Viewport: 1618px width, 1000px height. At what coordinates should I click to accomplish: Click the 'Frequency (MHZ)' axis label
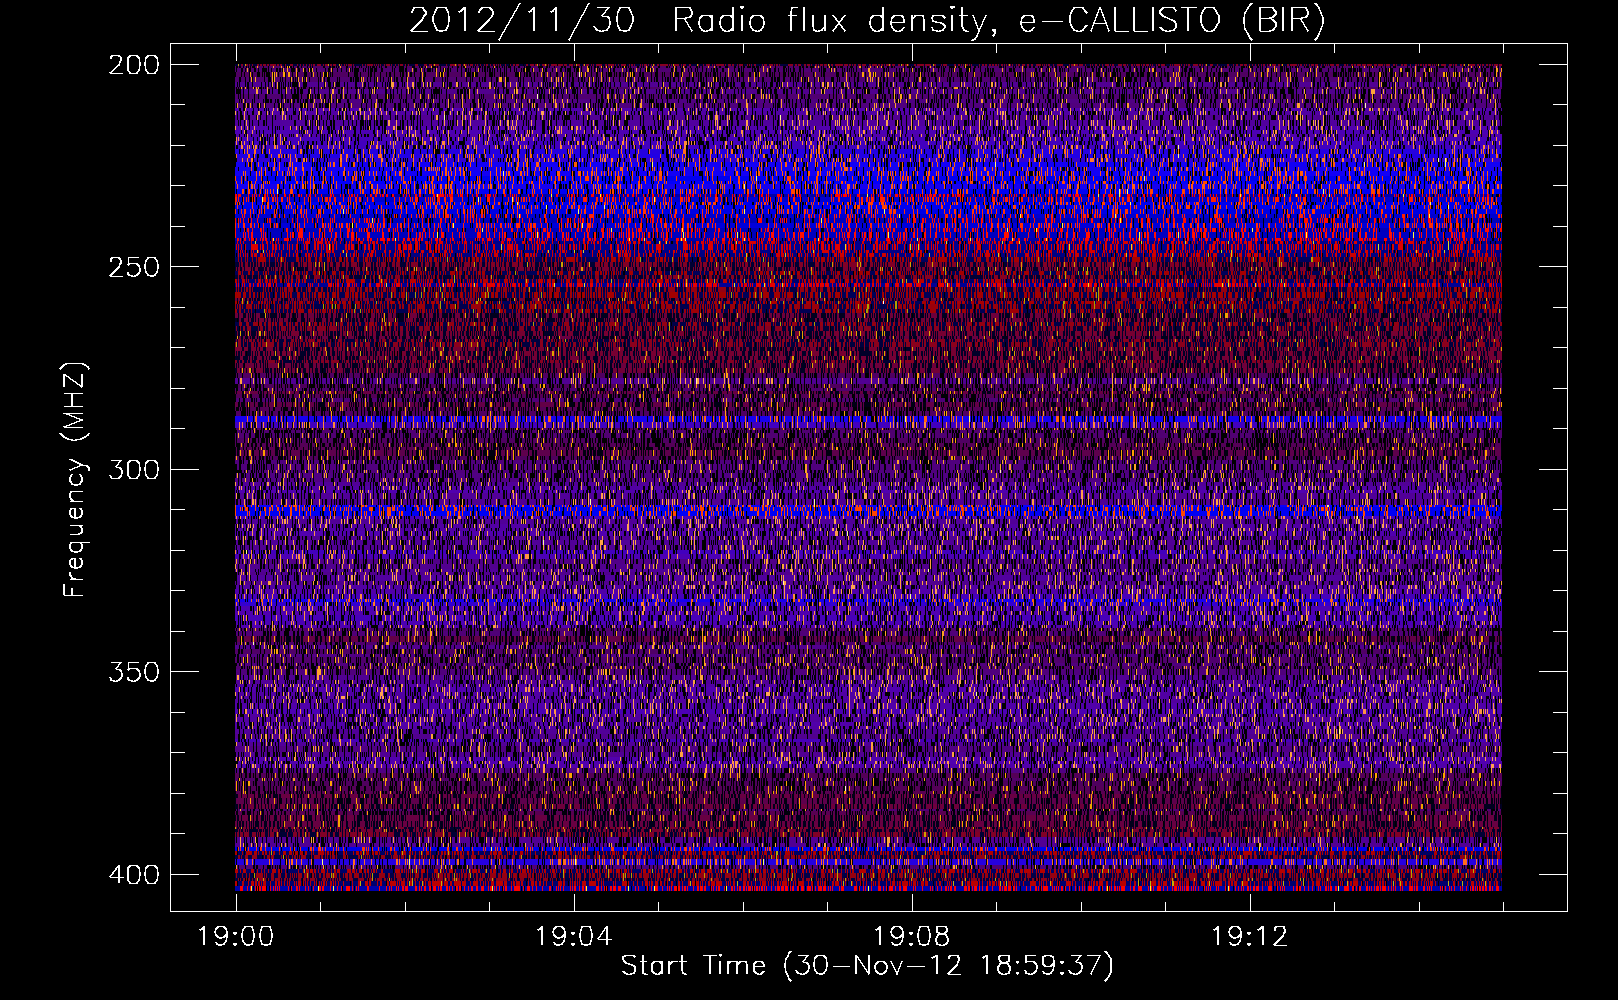(75, 479)
